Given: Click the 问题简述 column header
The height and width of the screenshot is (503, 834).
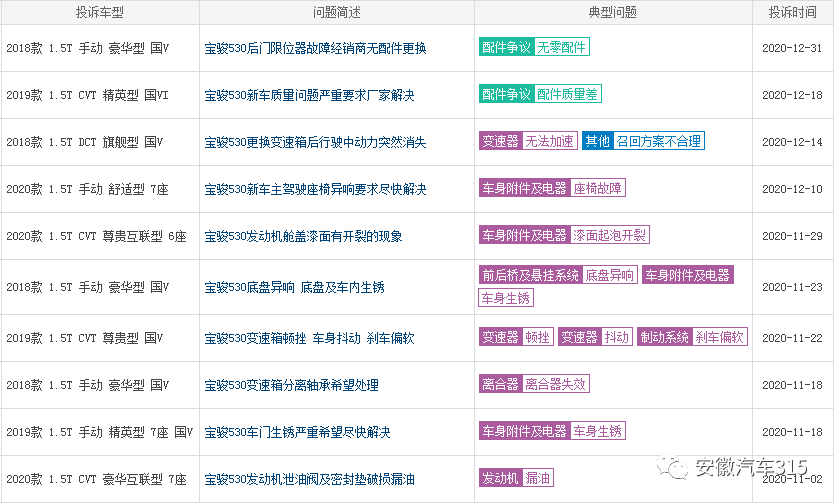Looking at the screenshot, I should 337,12.
